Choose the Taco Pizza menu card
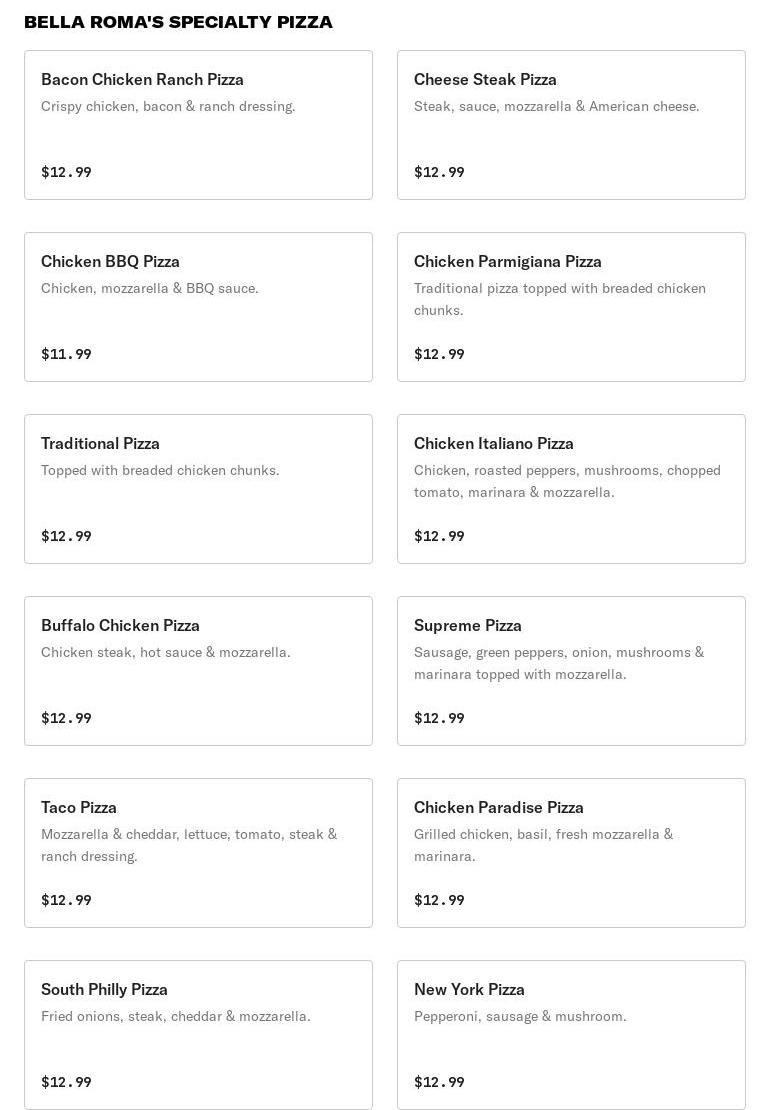 (198, 853)
